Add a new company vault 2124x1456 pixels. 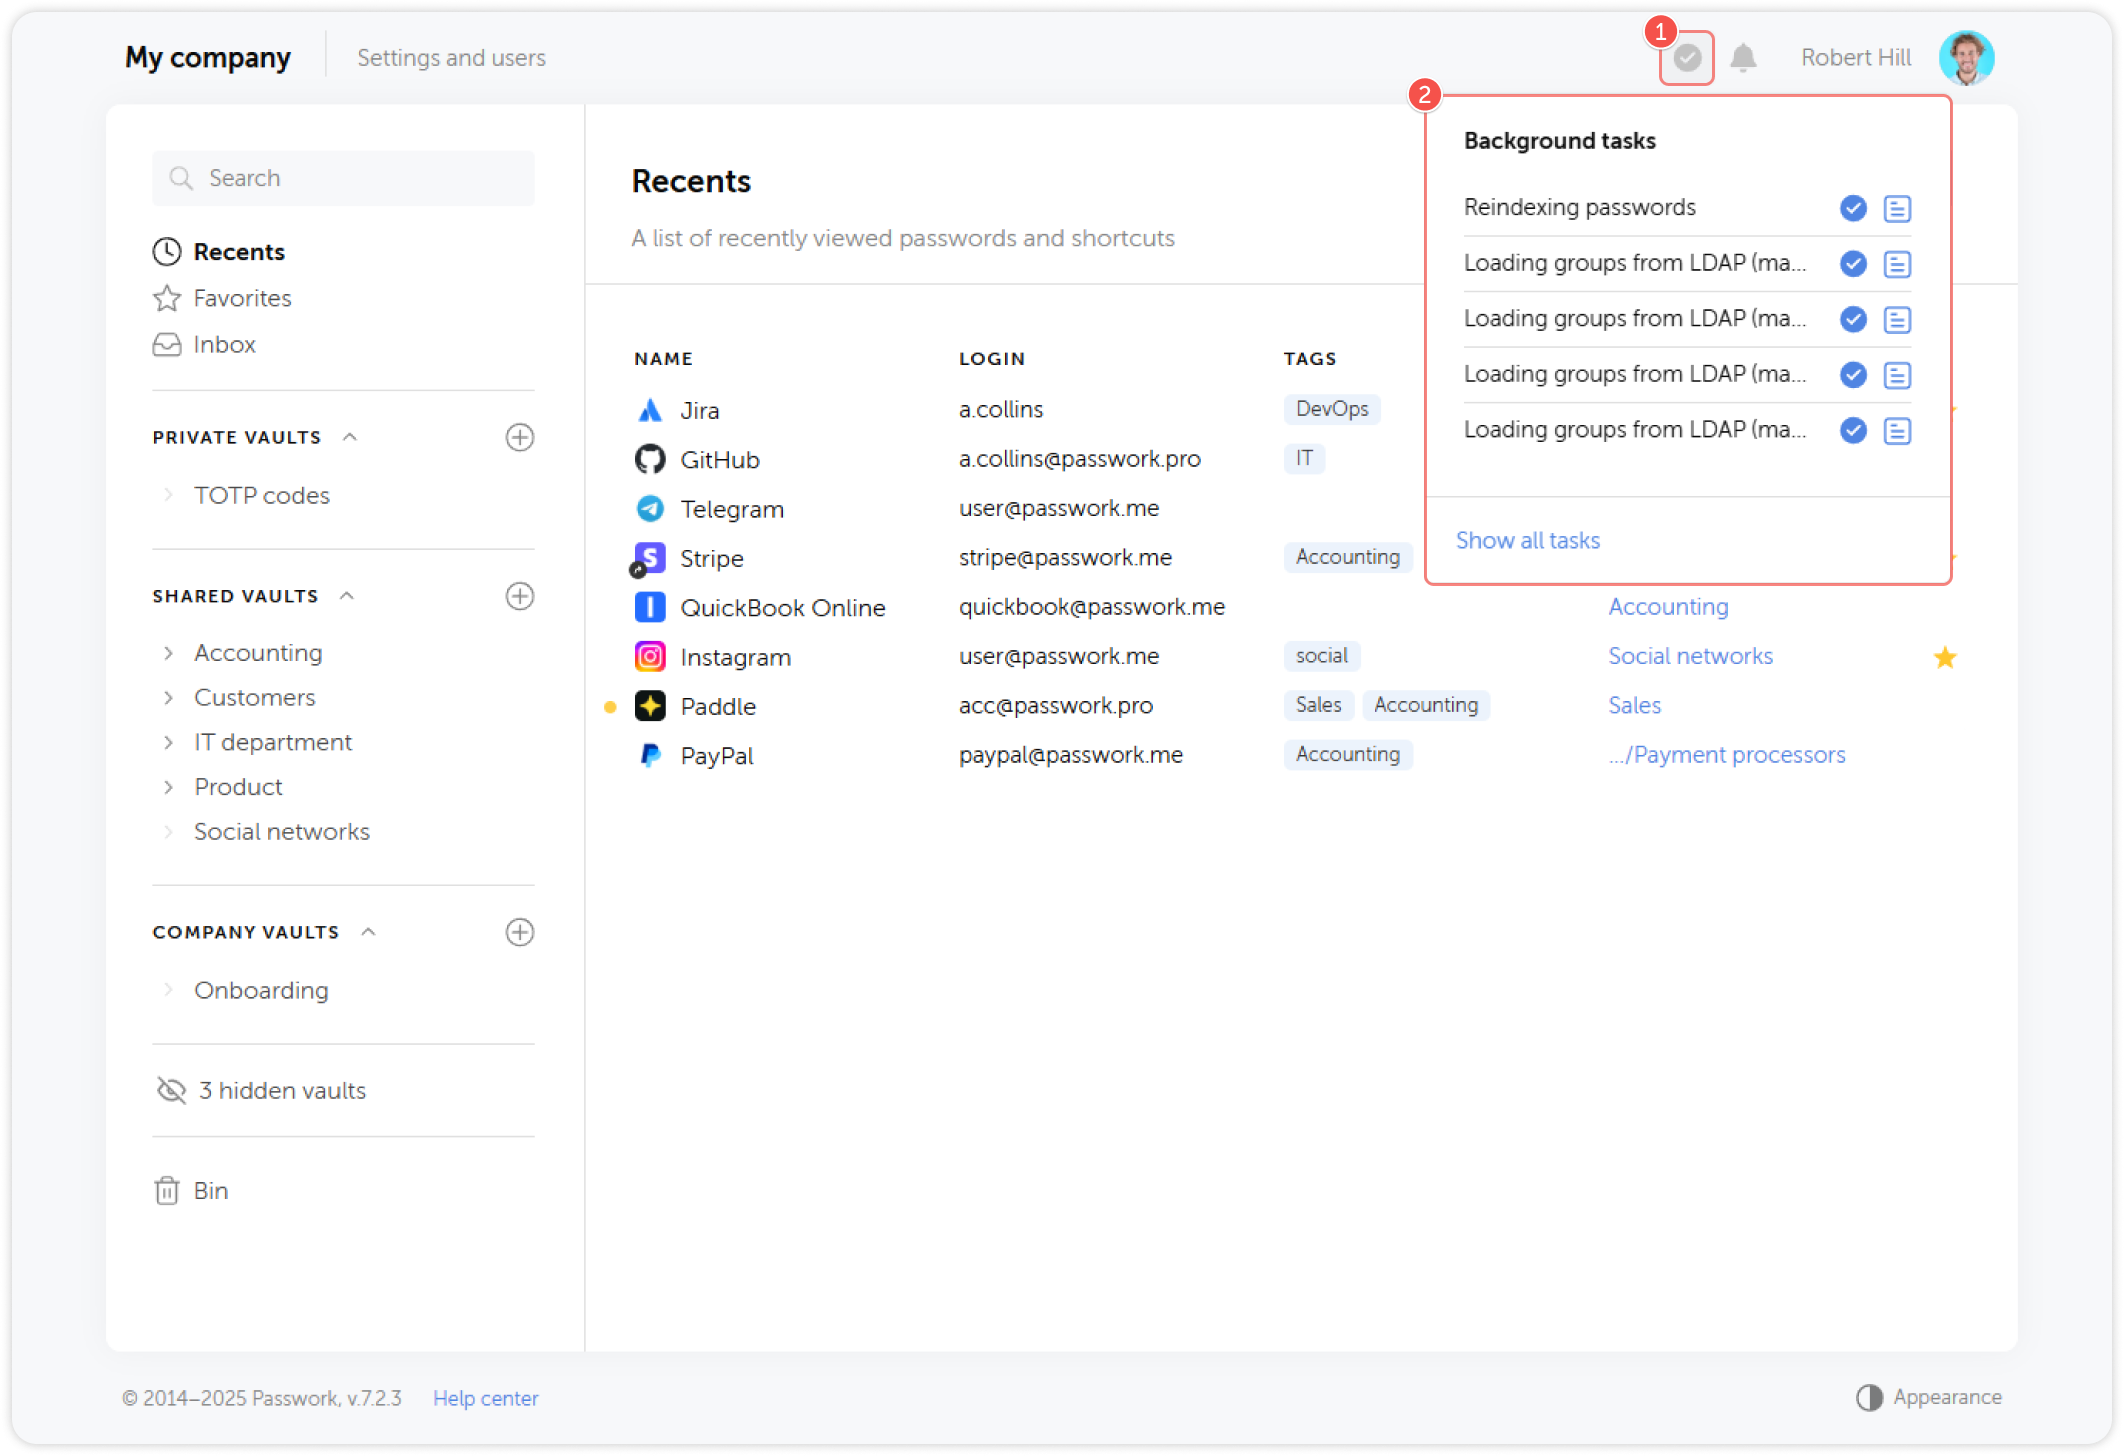[x=519, y=932]
